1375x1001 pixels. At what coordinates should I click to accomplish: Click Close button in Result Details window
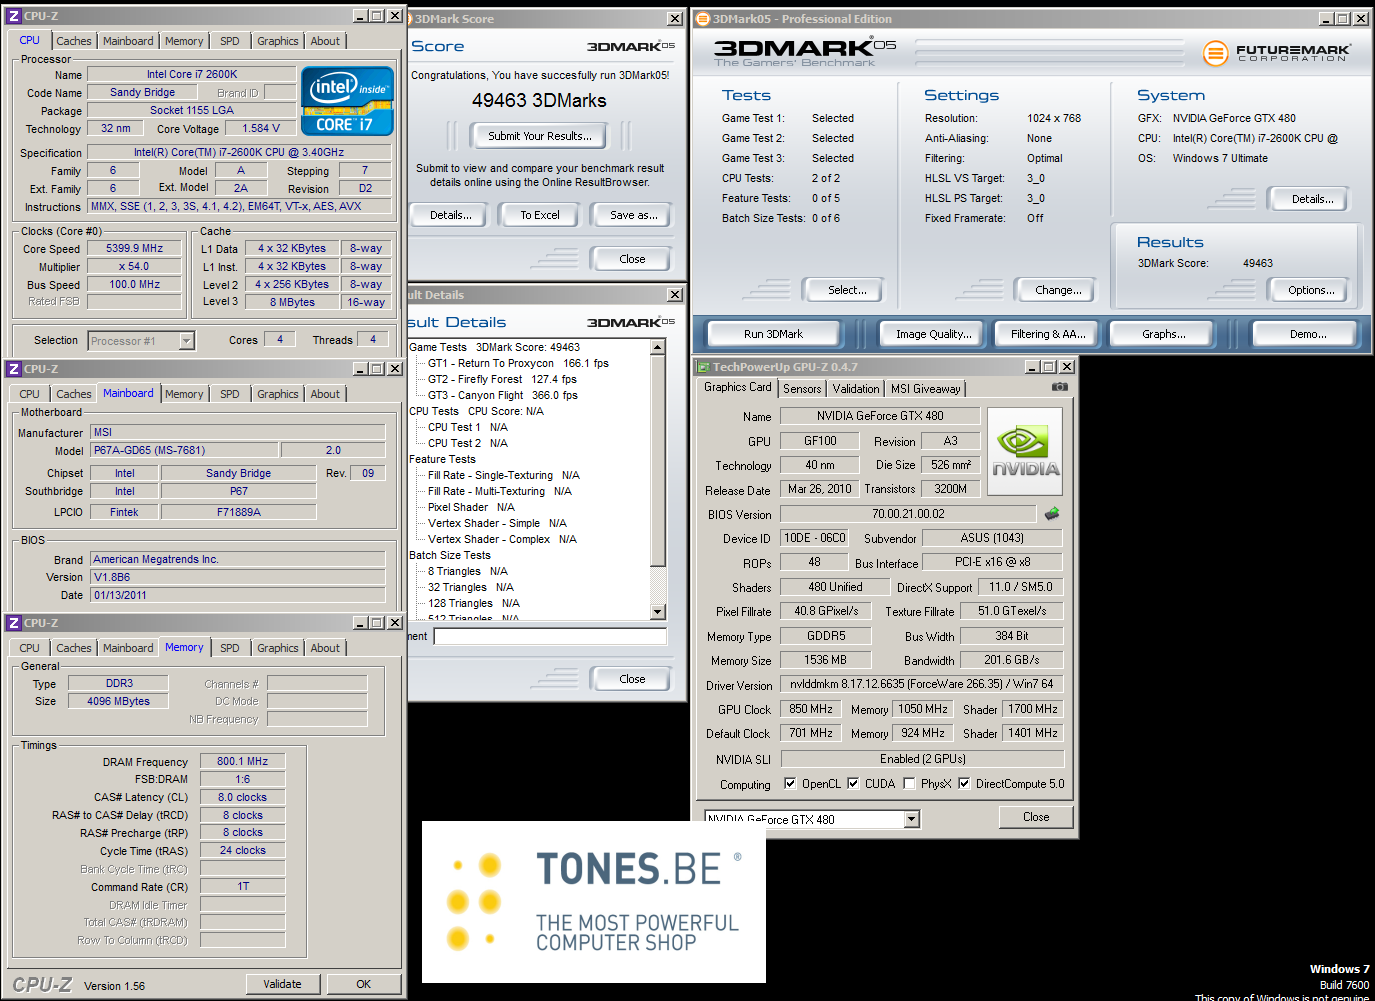[x=632, y=679]
